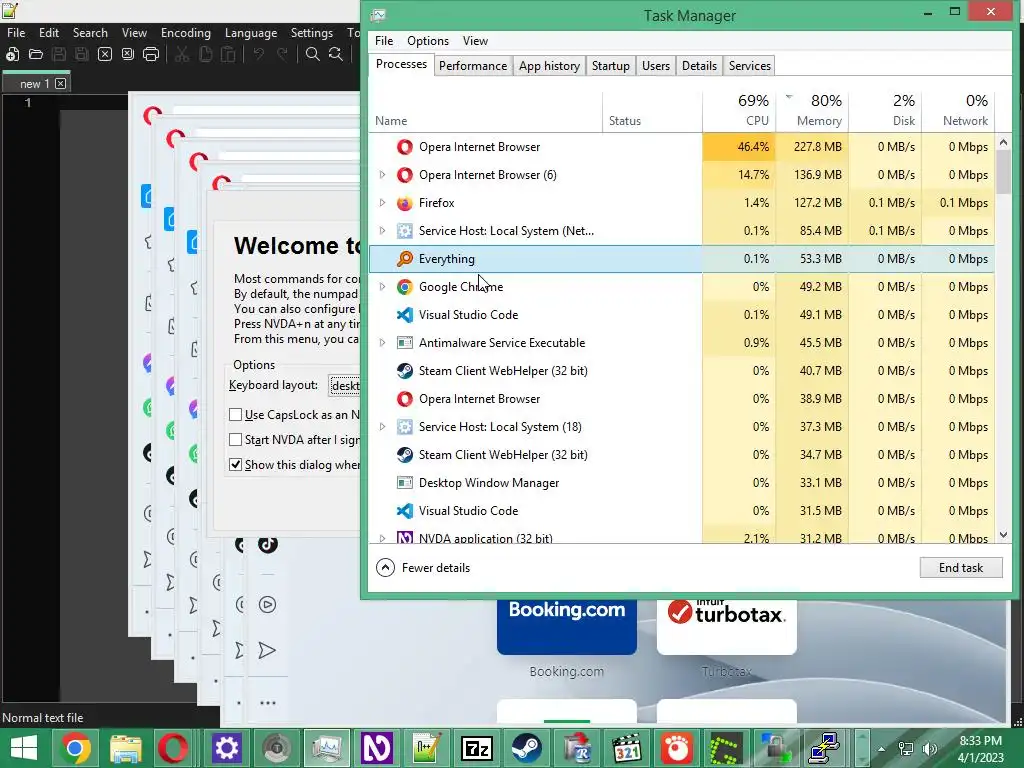Expand NVDA application (32 bit) group

tap(383, 538)
